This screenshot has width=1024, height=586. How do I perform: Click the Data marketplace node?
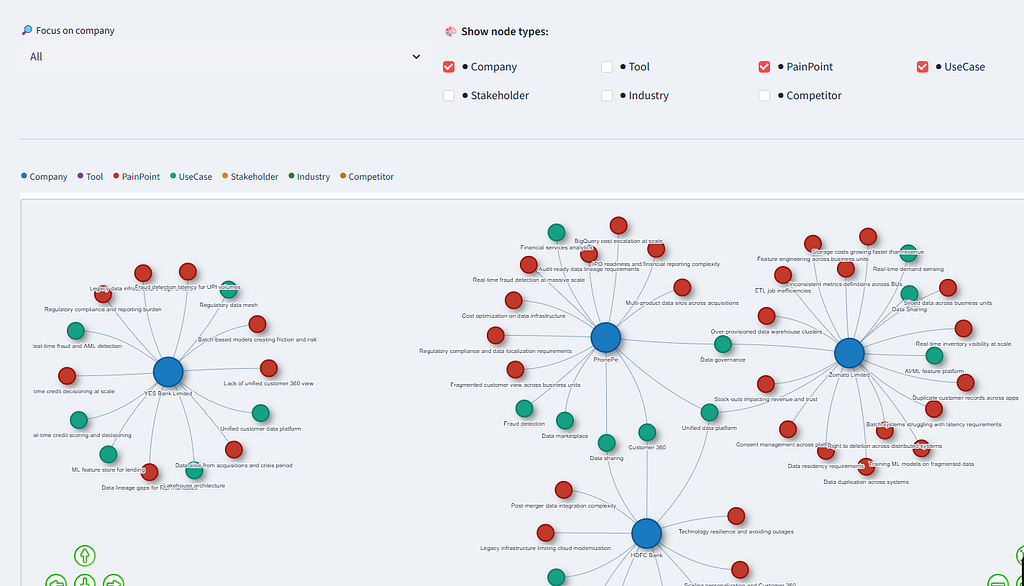click(x=565, y=420)
